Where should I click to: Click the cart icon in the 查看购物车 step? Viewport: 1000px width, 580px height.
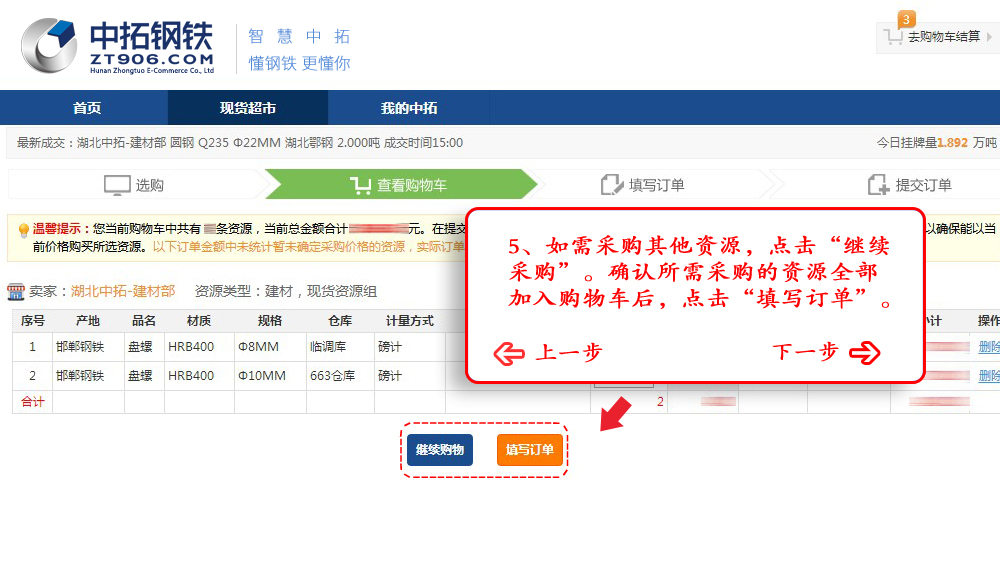tap(361, 185)
